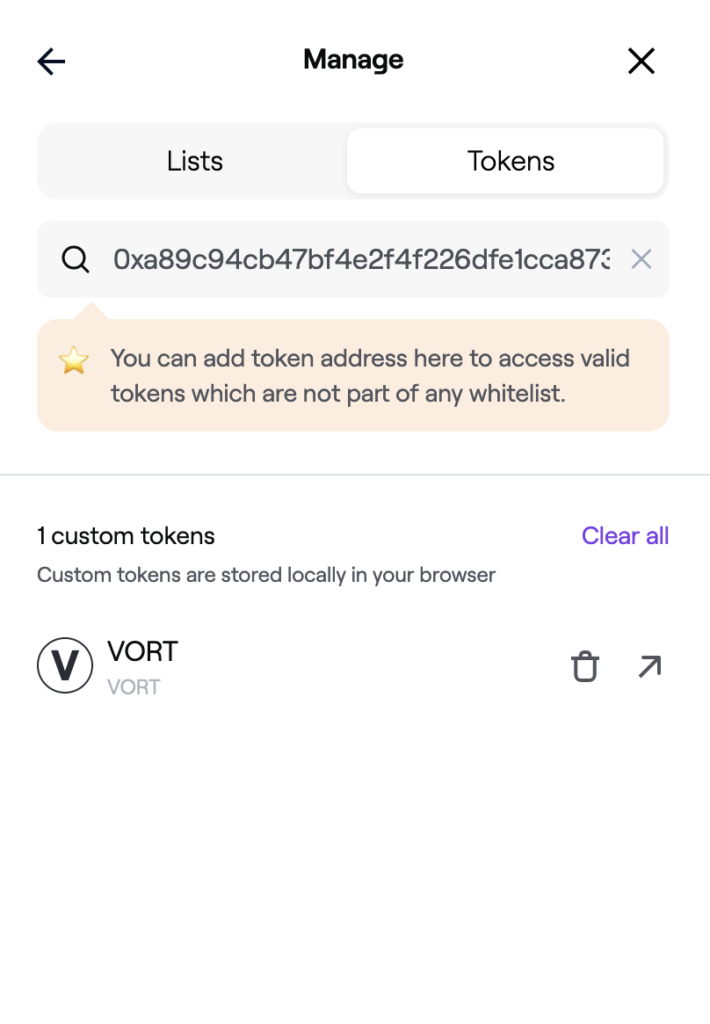
Task: Open VORT in the block explorer
Action: pyautogui.click(x=650, y=666)
